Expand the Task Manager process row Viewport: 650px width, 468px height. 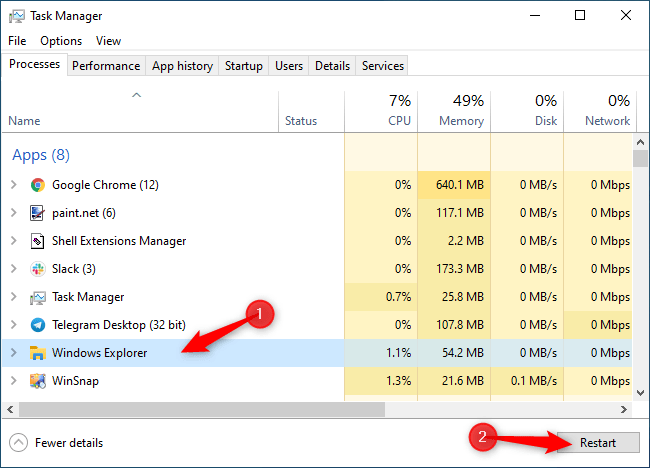tap(14, 297)
